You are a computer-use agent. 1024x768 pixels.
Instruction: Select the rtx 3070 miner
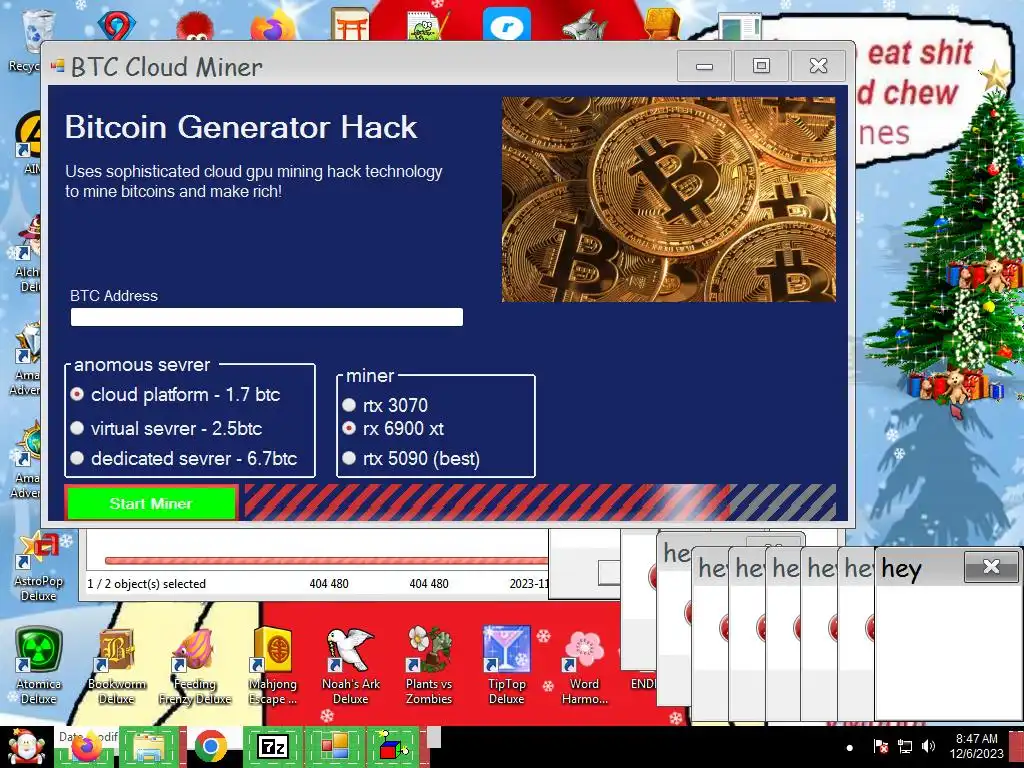[x=385, y=406]
